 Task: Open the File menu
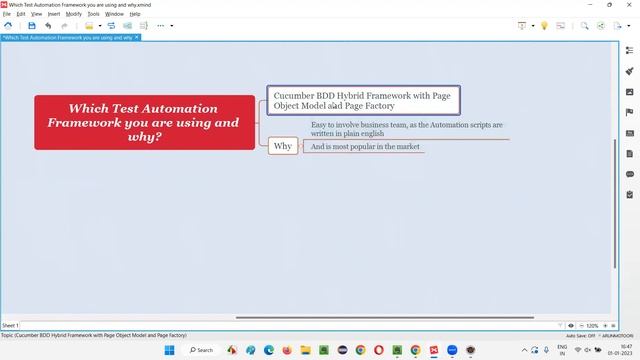(x=7, y=14)
